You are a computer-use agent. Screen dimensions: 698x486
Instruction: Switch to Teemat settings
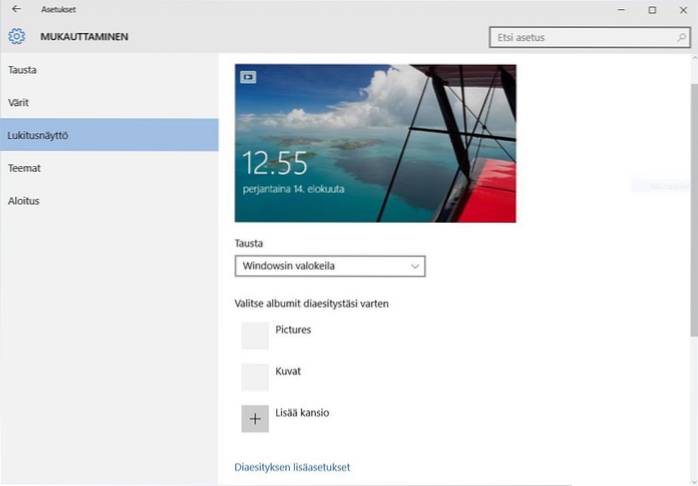pos(24,168)
